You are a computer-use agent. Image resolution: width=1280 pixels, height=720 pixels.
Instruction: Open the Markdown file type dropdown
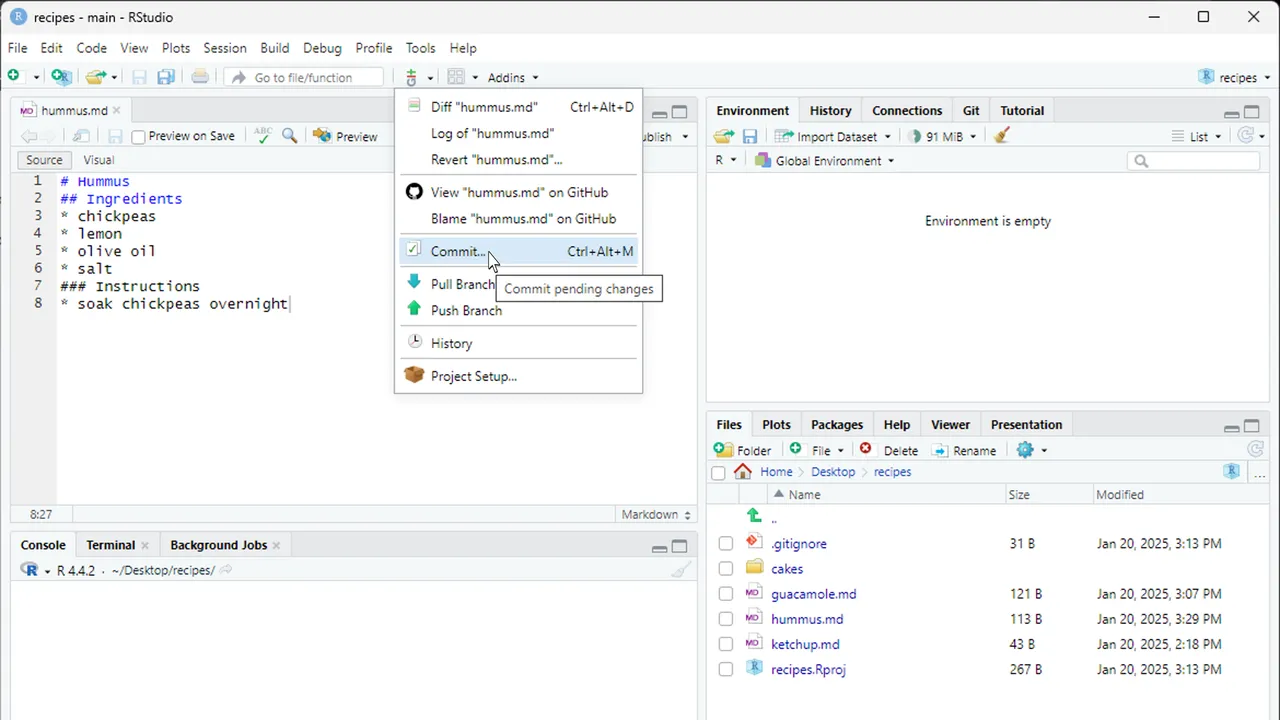point(656,514)
